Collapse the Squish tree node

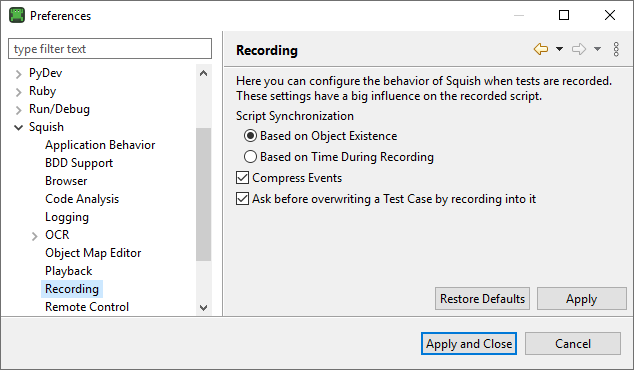[18, 128]
